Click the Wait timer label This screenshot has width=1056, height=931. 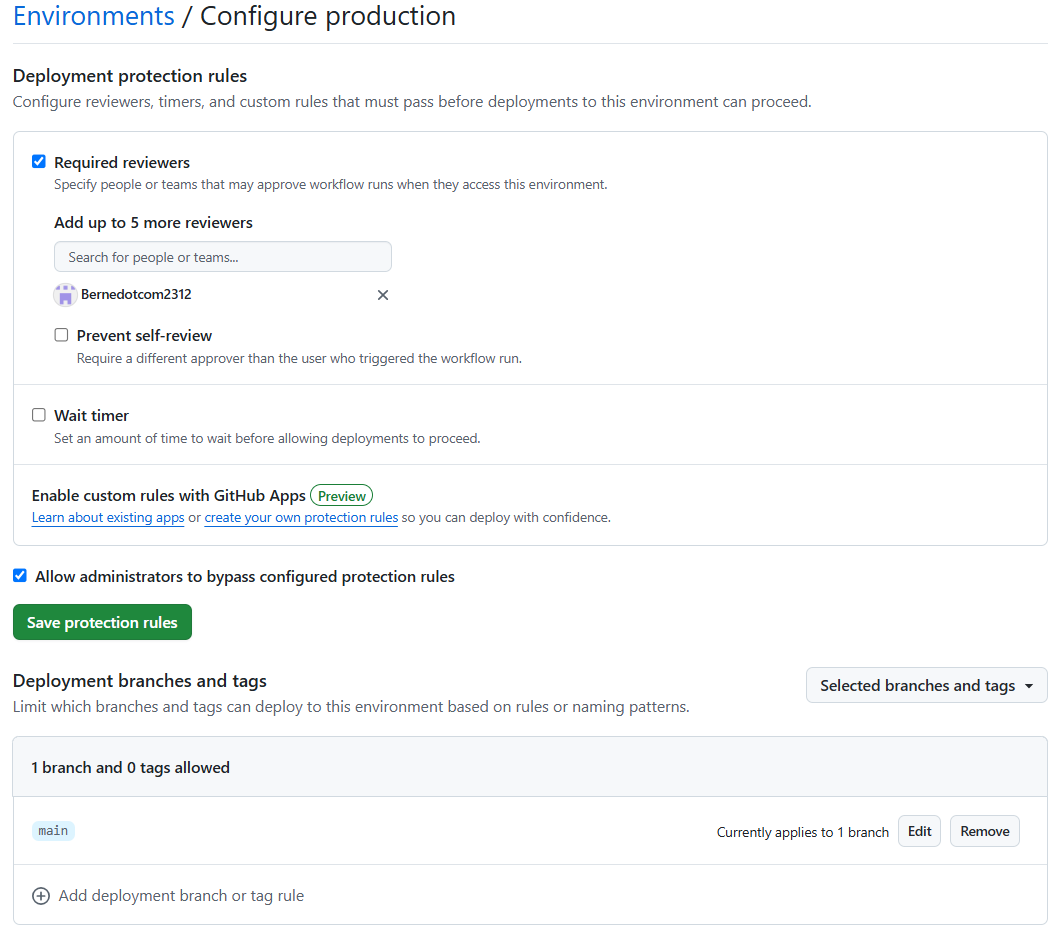[x=91, y=416]
